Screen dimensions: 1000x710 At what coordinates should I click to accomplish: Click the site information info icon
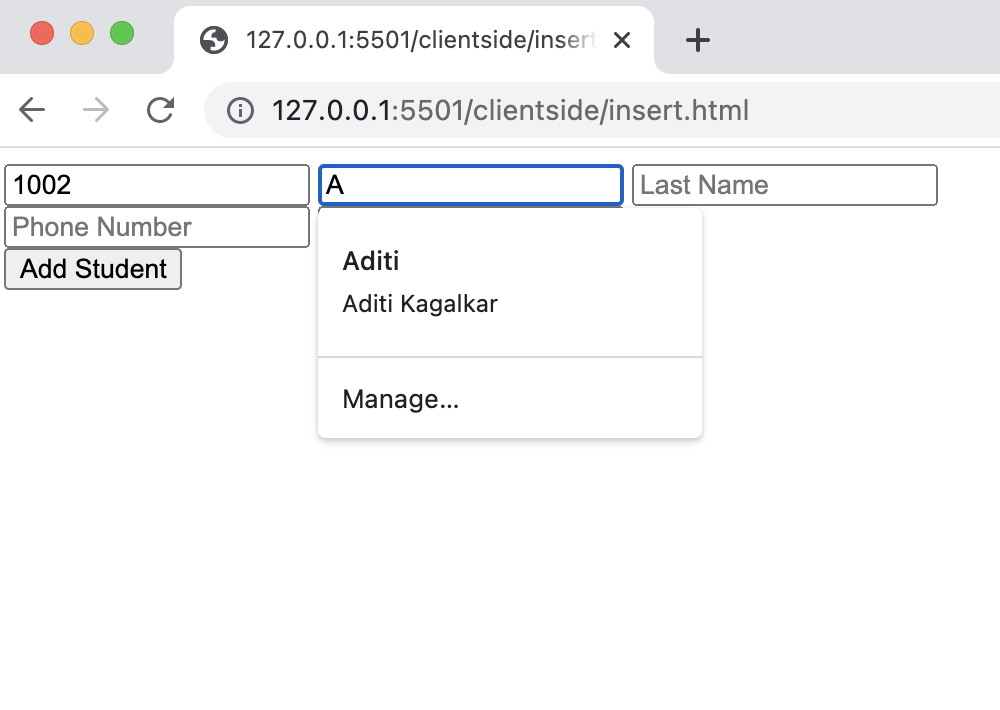click(x=240, y=110)
